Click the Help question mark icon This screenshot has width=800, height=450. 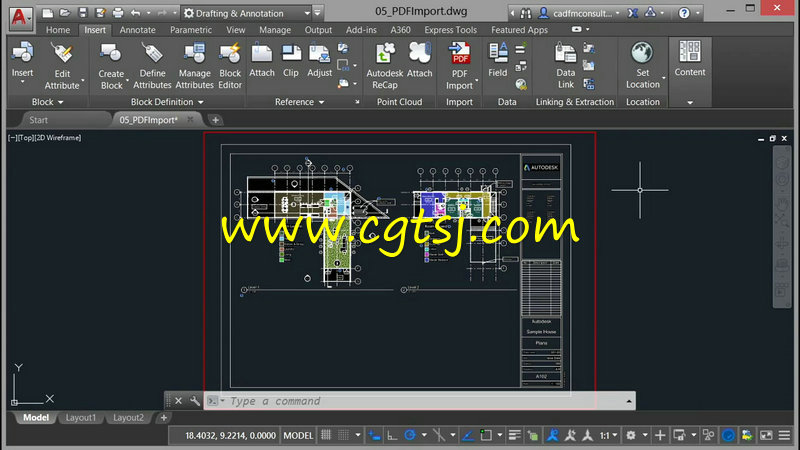(x=684, y=13)
